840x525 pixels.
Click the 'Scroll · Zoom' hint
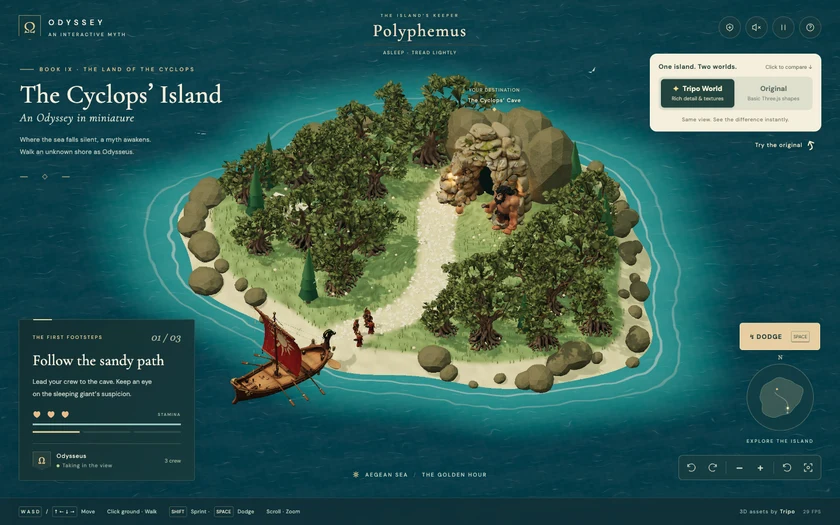(x=283, y=512)
